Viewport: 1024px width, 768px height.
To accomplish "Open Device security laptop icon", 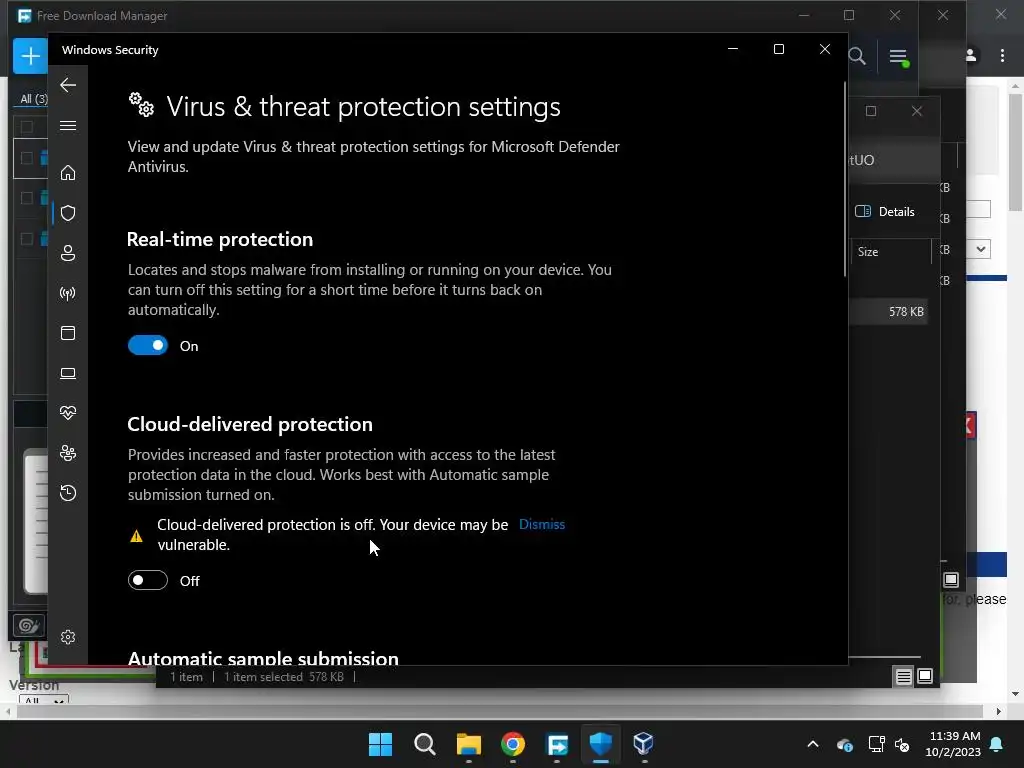I will [68, 373].
